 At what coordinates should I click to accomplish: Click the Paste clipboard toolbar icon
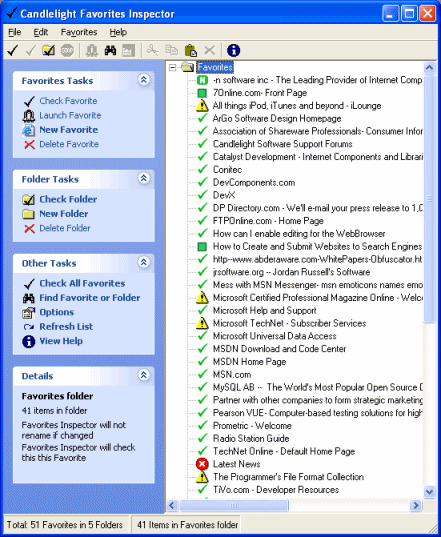[191, 51]
